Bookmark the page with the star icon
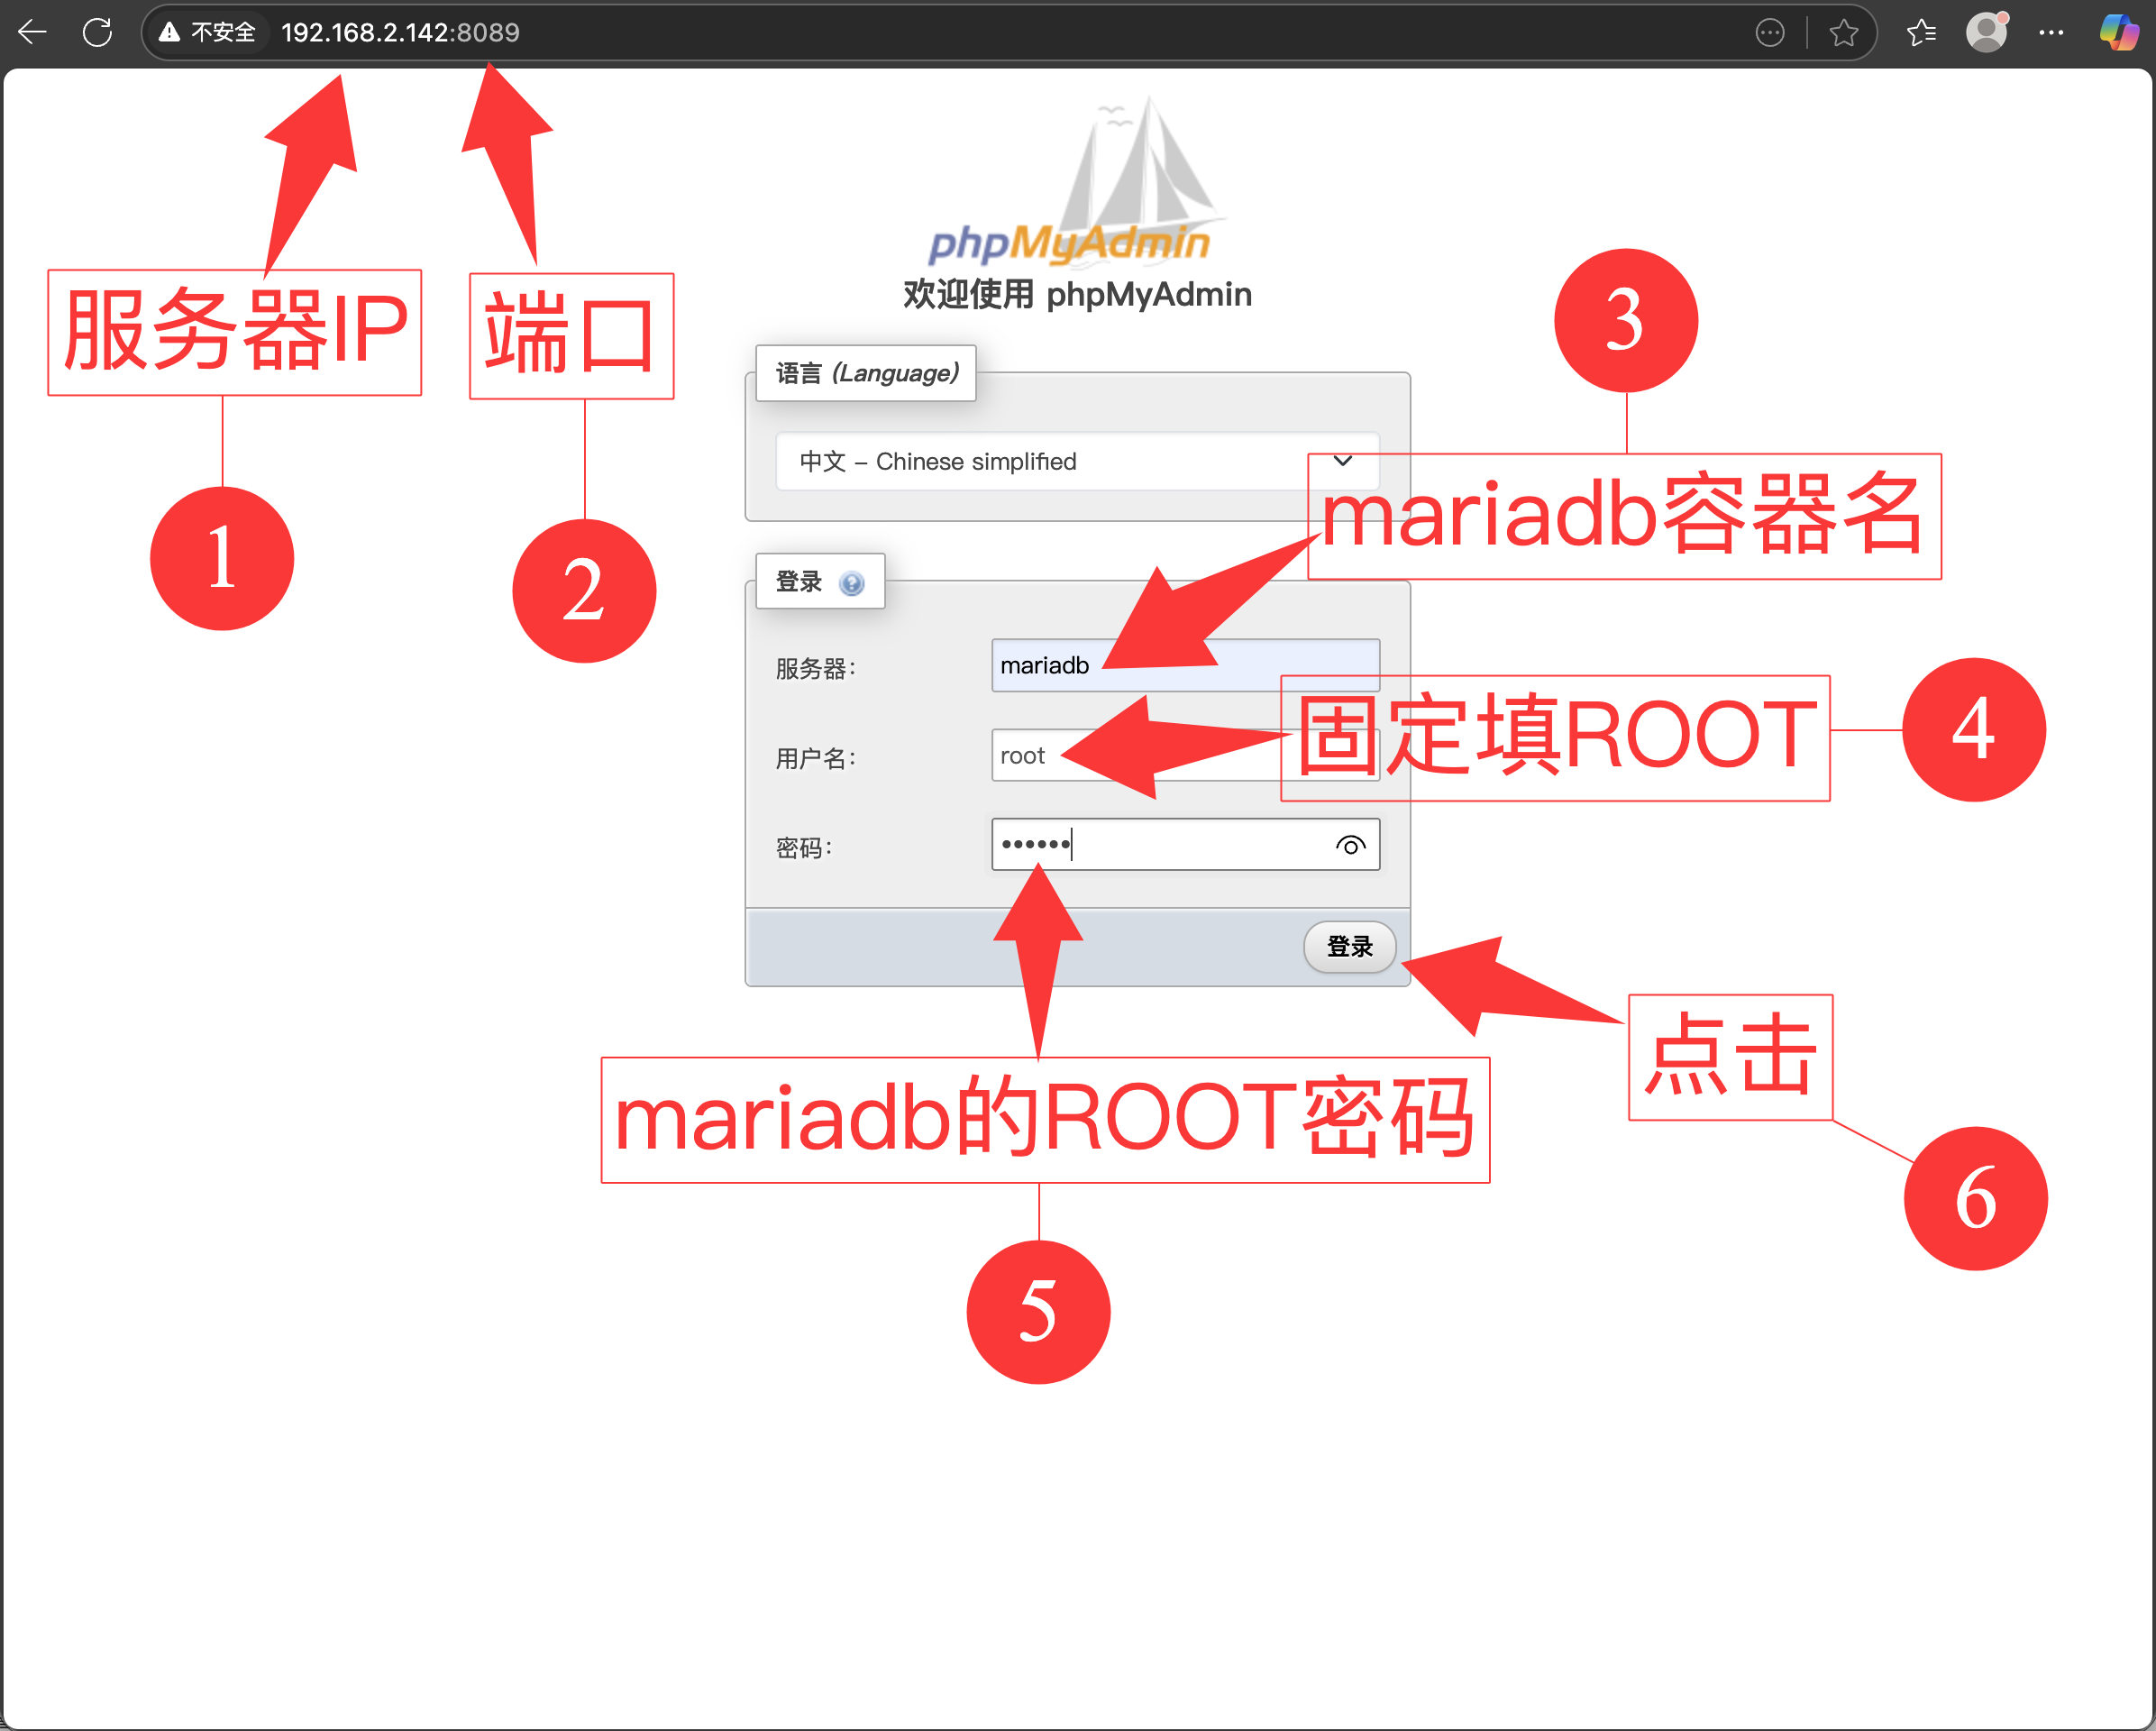Image resolution: width=2156 pixels, height=1731 pixels. point(1843,33)
